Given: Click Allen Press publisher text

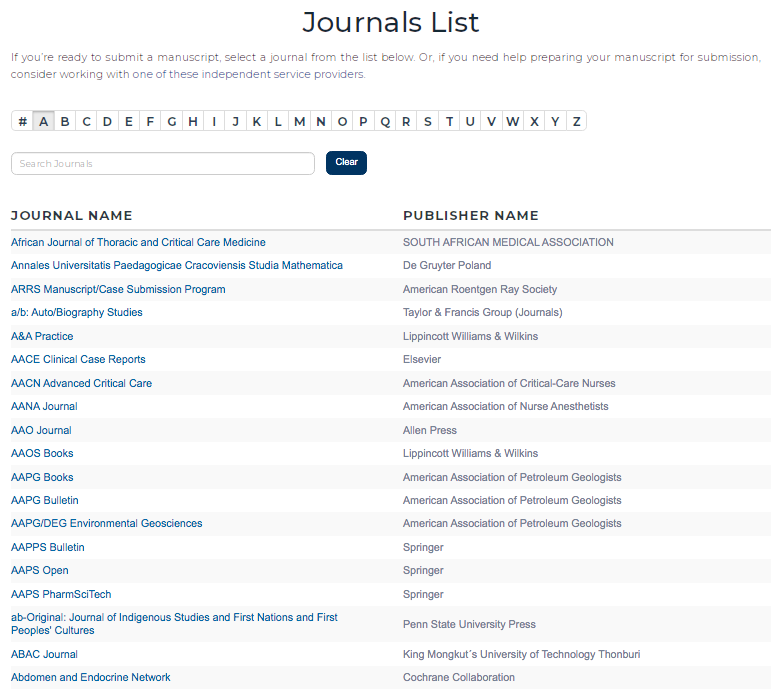Looking at the screenshot, I should pyautogui.click(x=430, y=430).
